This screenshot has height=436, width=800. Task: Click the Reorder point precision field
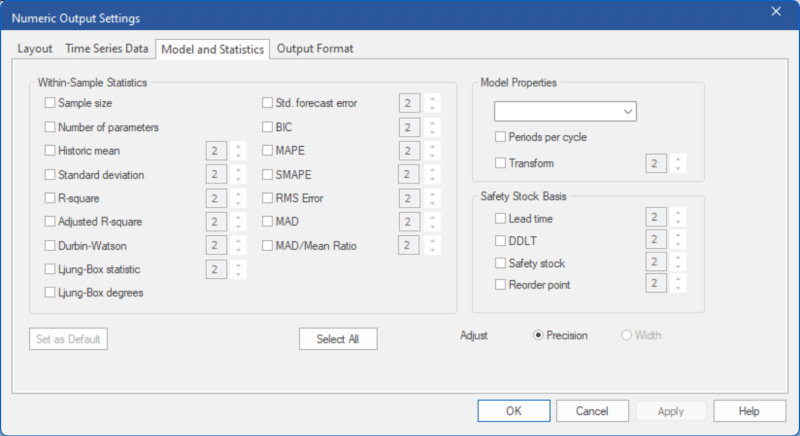tap(656, 284)
